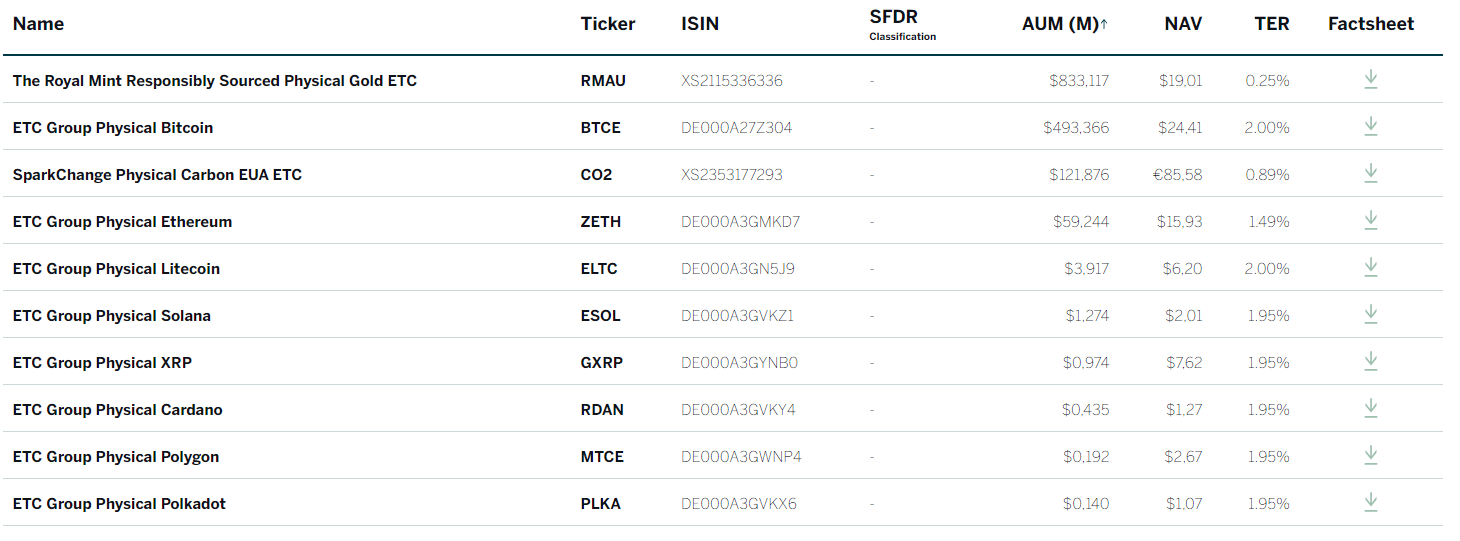This screenshot has width=1460, height=541.
Task: Download the ETC Group Physical XRP factsheet
Action: (x=1371, y=361)
